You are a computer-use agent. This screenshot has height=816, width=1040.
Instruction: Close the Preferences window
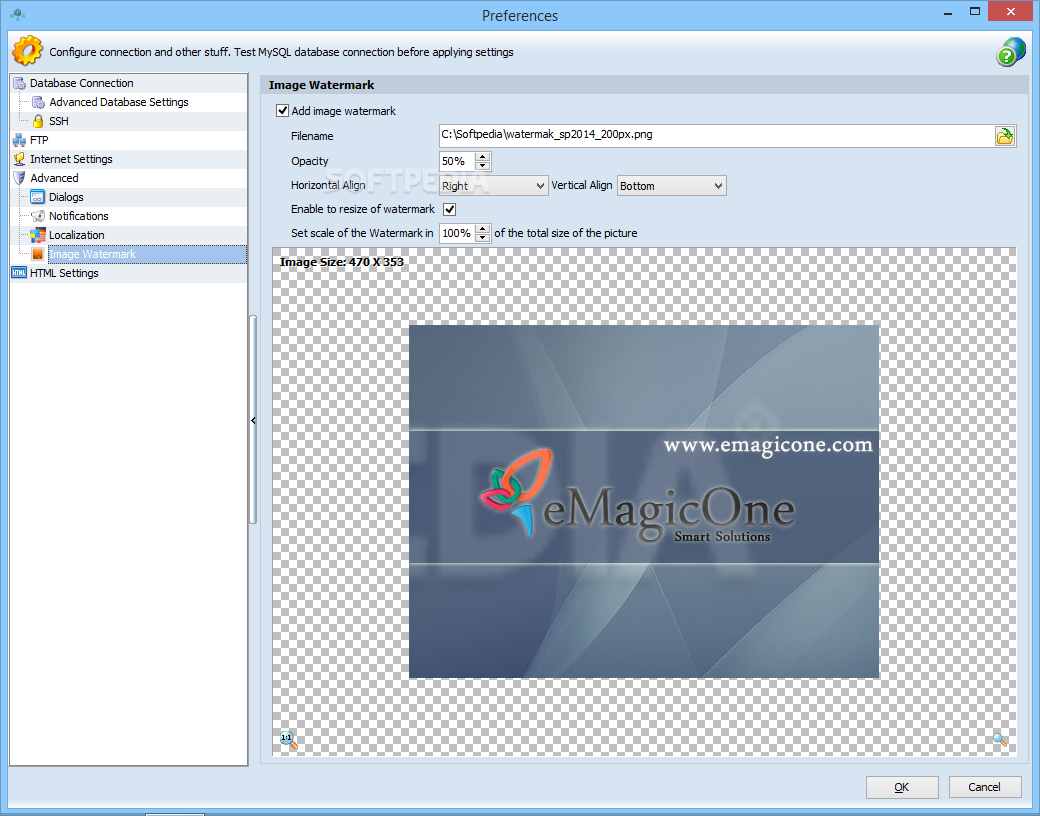(1011, 11)
